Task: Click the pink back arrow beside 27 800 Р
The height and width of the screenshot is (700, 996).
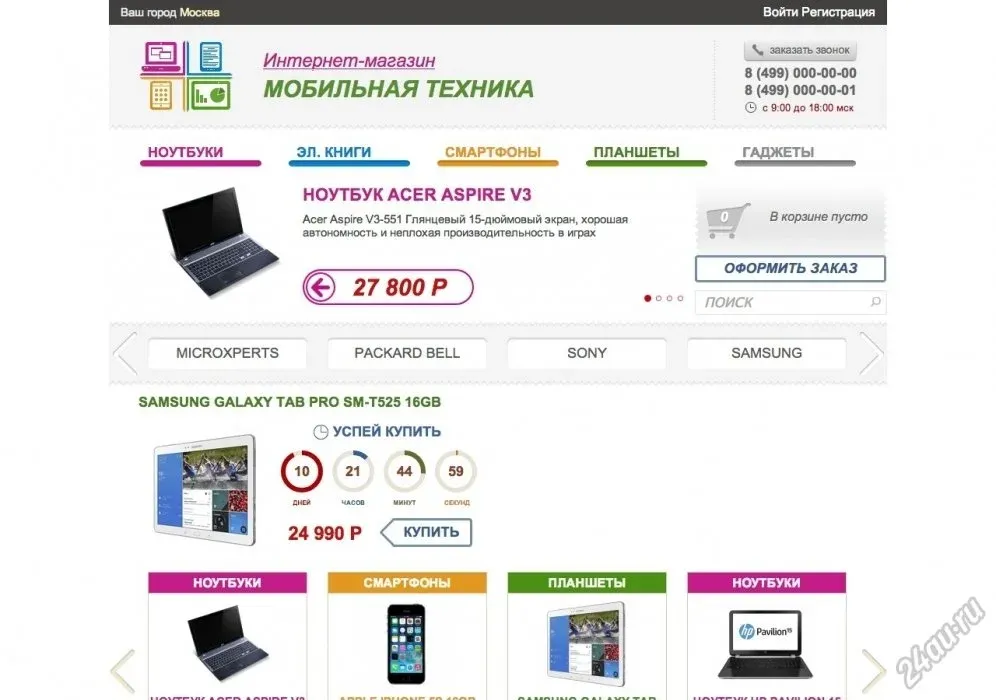Action: click(x=320, y=287)
